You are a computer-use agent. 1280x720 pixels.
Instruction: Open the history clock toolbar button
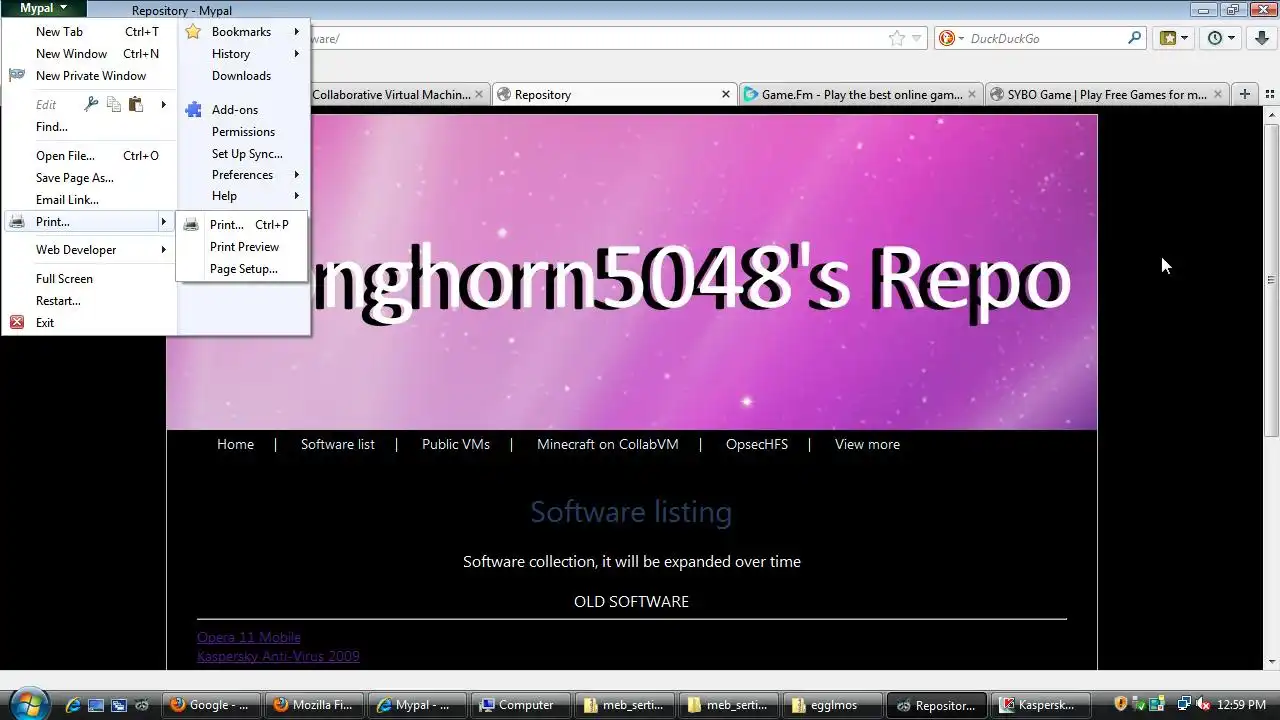tap(1221, 38)
